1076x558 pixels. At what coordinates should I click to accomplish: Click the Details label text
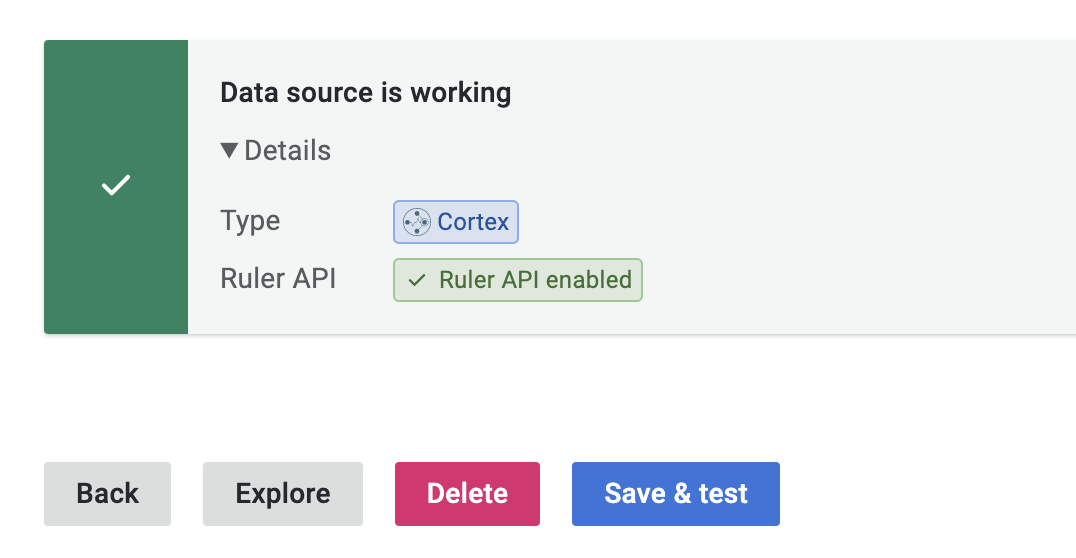[288, 151]
